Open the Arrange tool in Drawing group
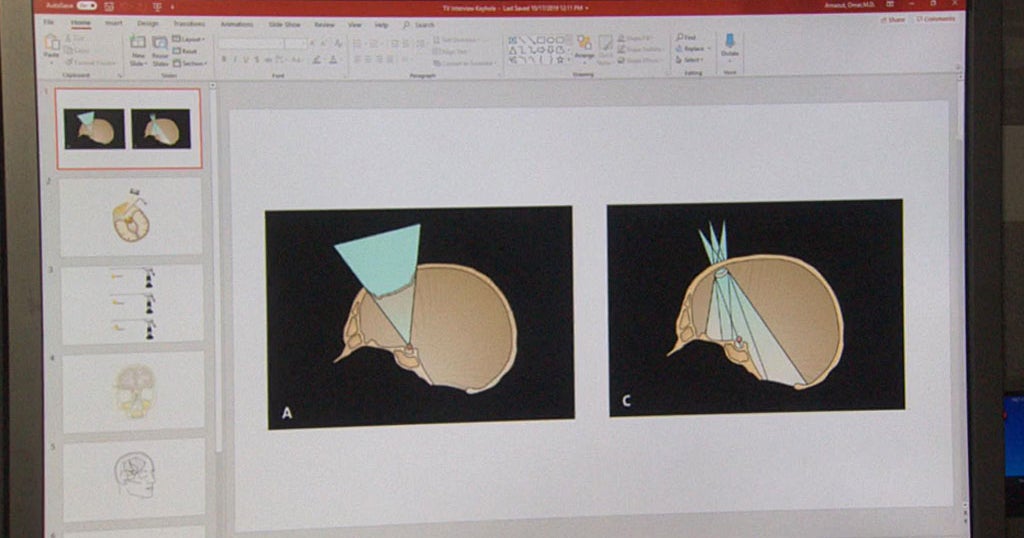 [584, 47]
